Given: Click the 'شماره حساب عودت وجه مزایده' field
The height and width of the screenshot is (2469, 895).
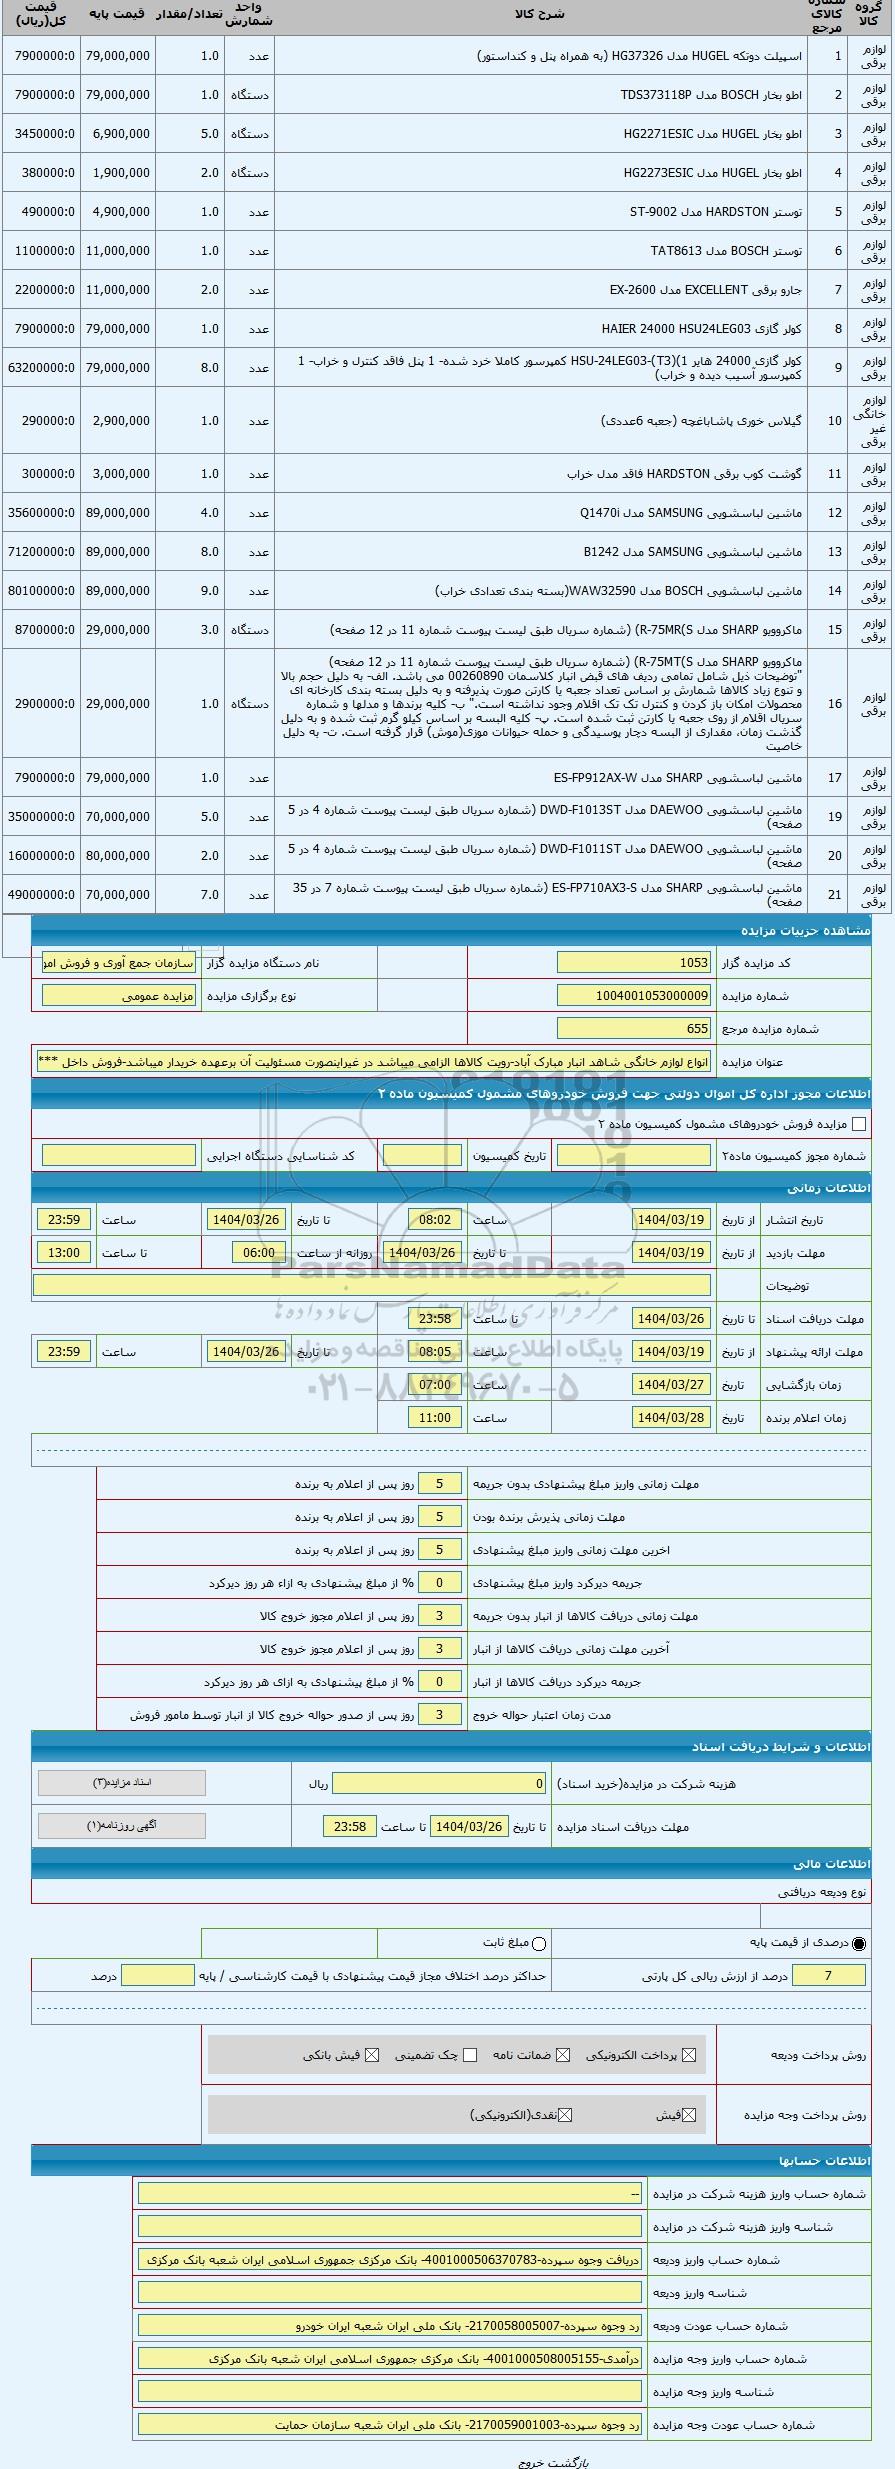Looking at the screenshot, I should 390,2425.
